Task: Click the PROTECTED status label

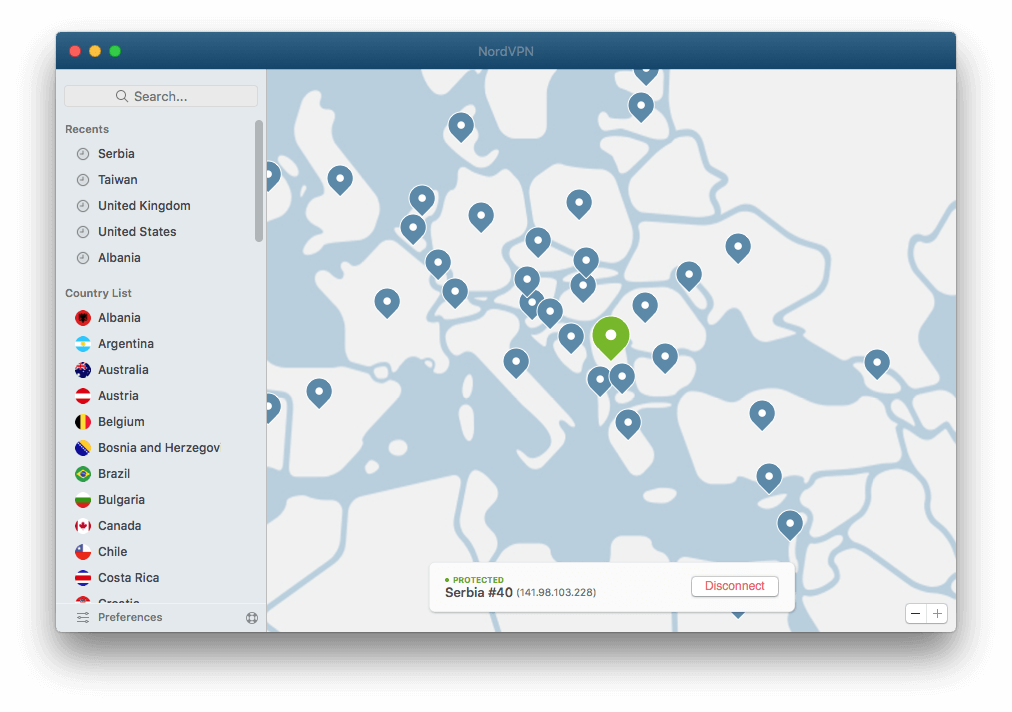Action: 478,580
